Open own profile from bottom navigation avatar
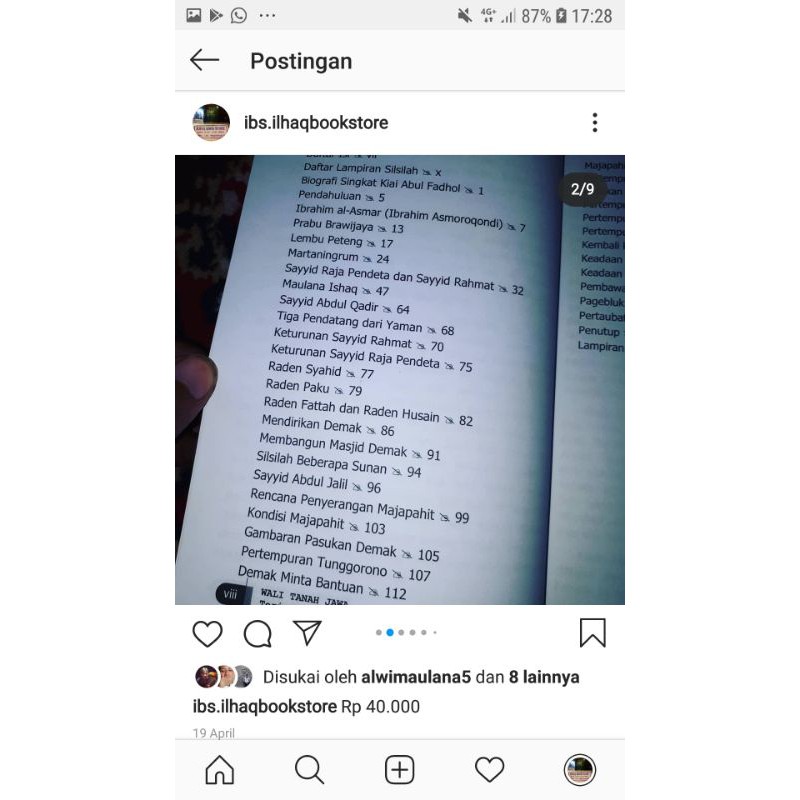800x800 pixels. [x=580, y=769]
